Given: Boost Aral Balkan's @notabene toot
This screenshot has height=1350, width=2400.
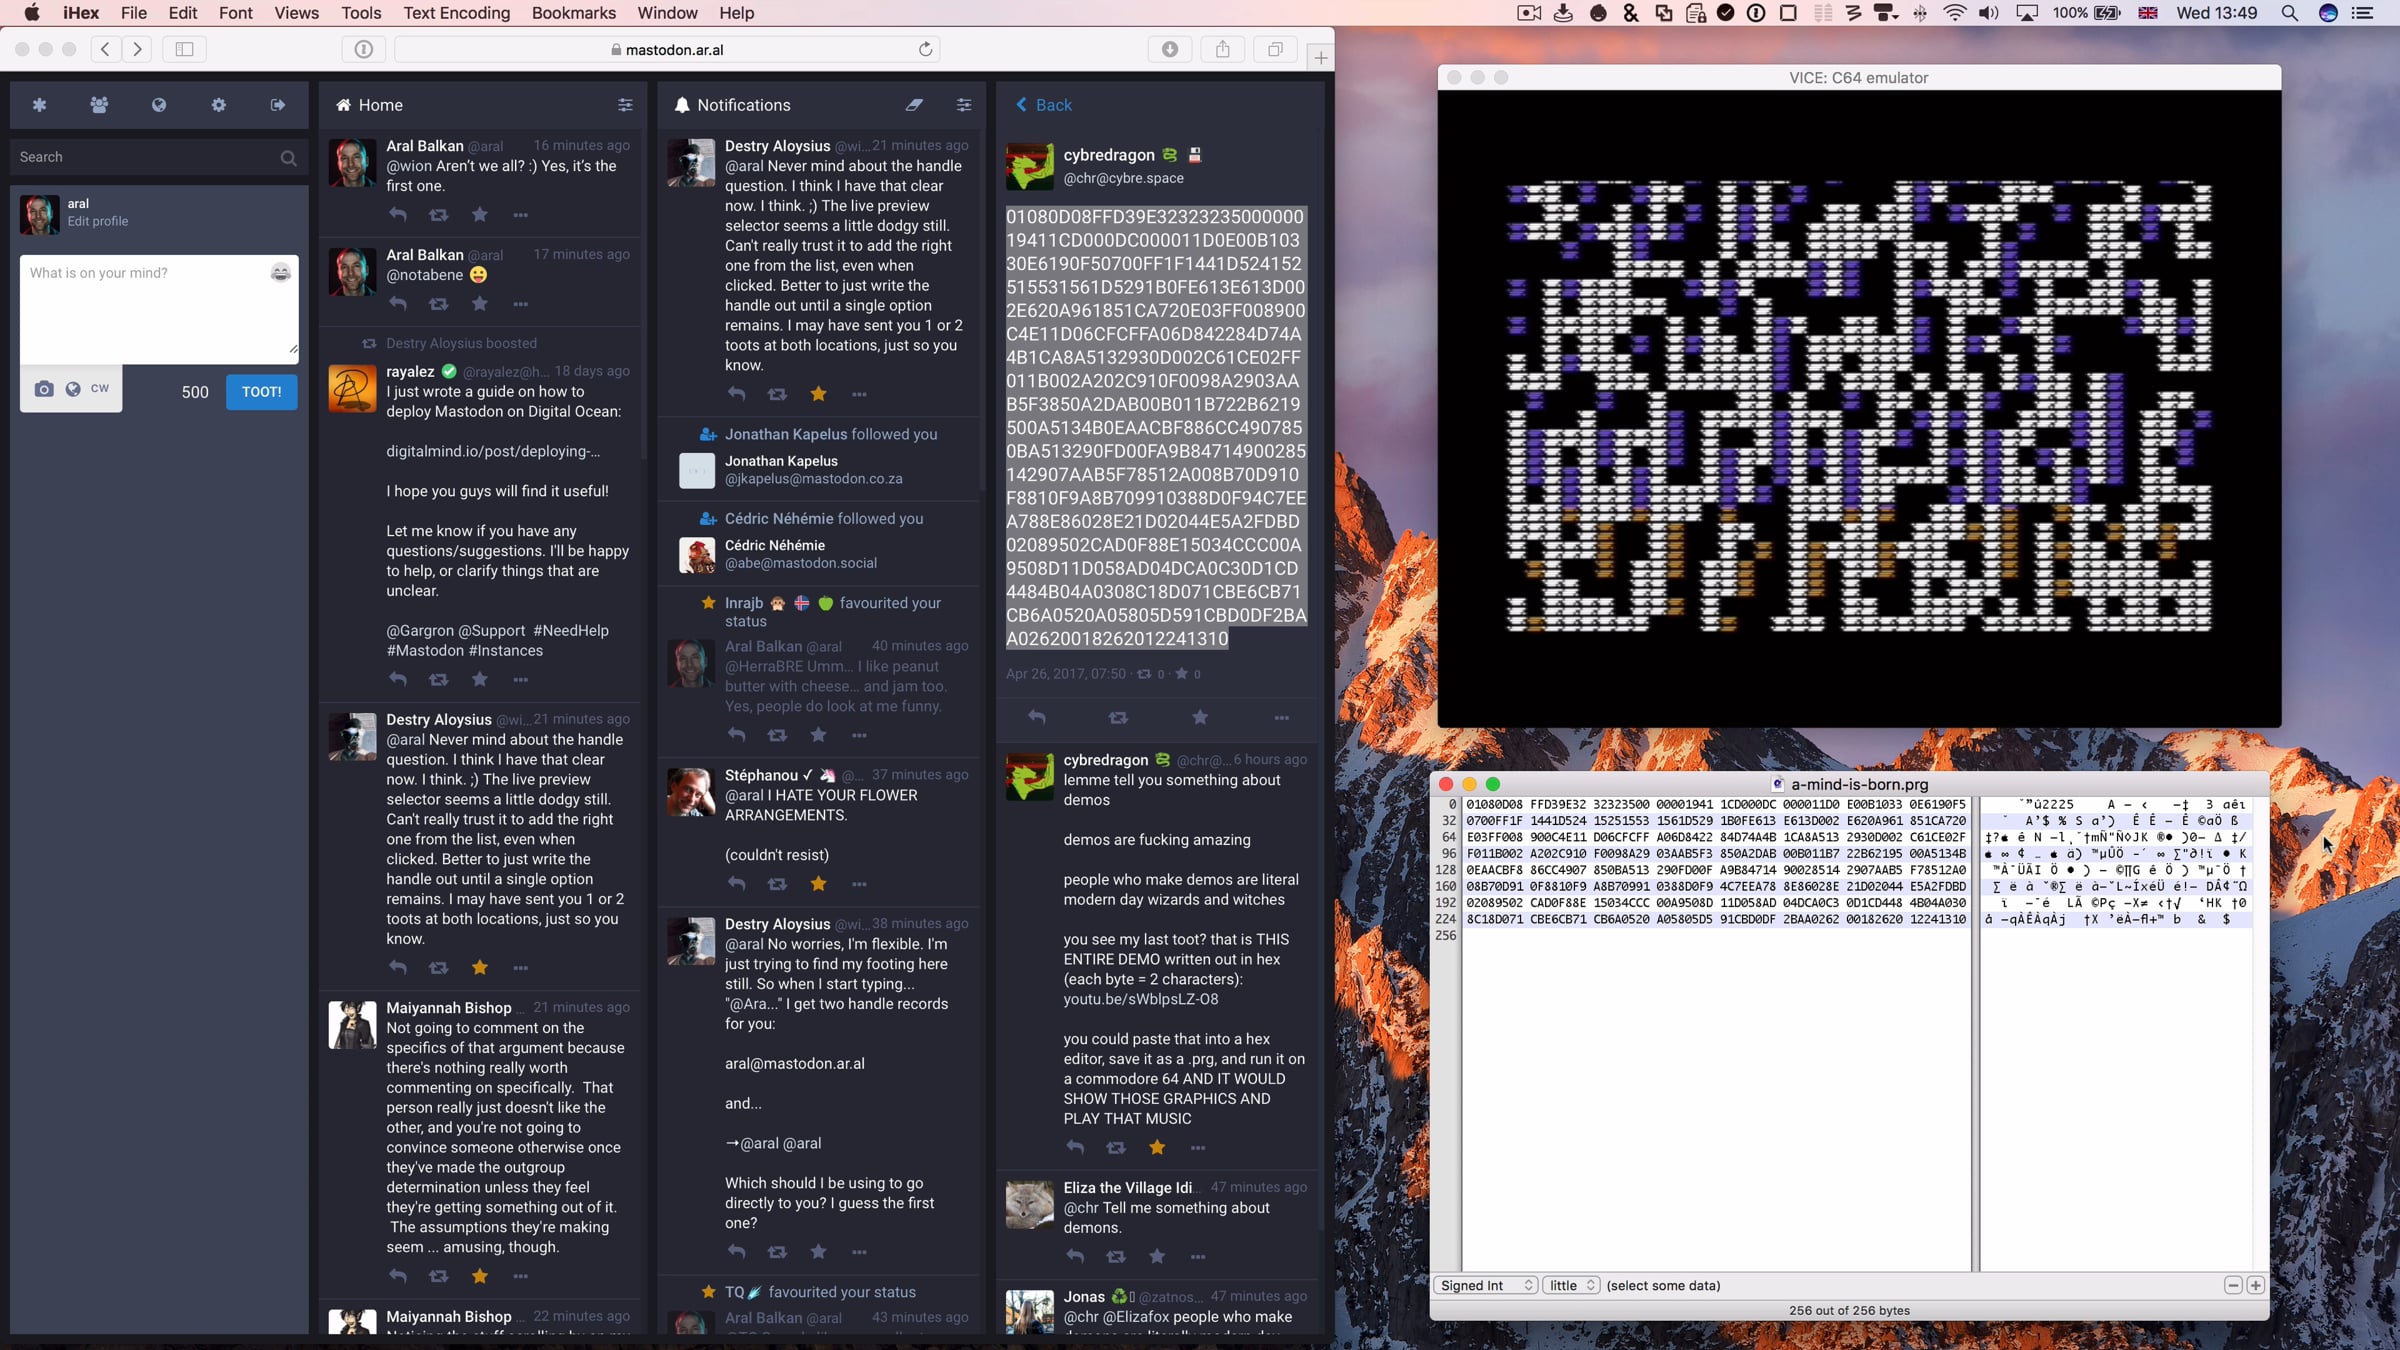Looking at the screenshot, I should [438, 304].
